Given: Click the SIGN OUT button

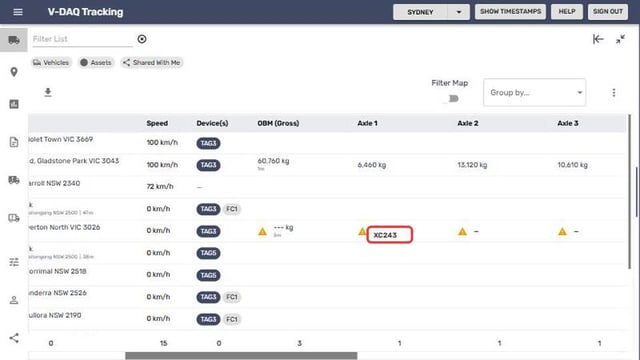Looking at the screenshot, I should pyautogui.click(x=608, y=11).
